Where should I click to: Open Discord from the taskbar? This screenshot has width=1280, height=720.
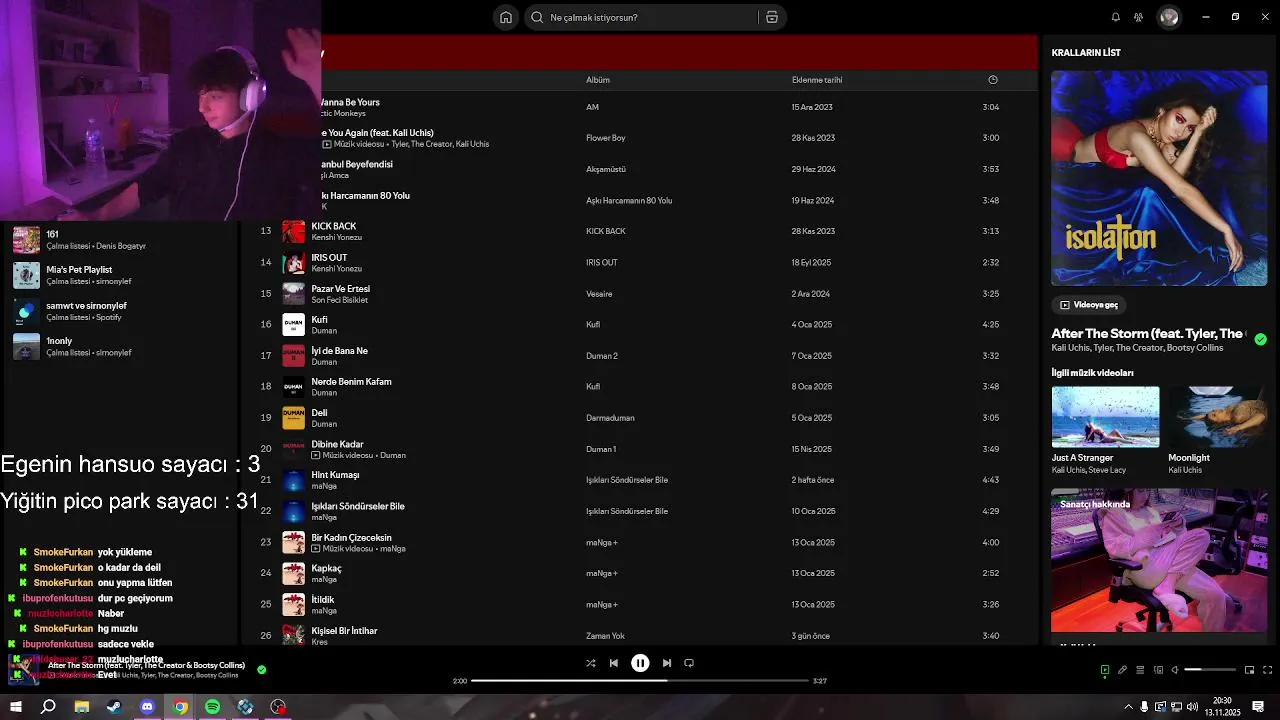click(147, 707)
